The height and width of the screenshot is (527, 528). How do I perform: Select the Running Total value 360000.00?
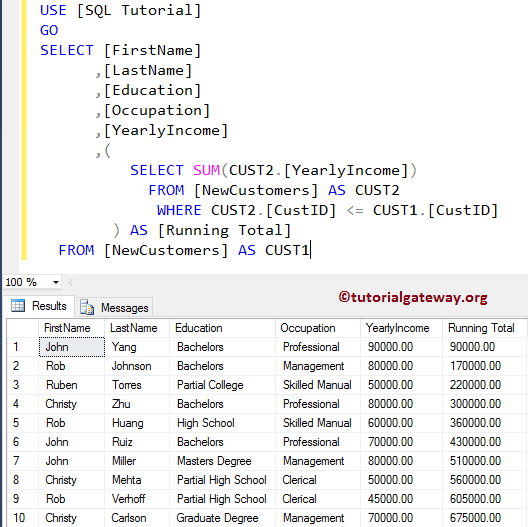484,423
